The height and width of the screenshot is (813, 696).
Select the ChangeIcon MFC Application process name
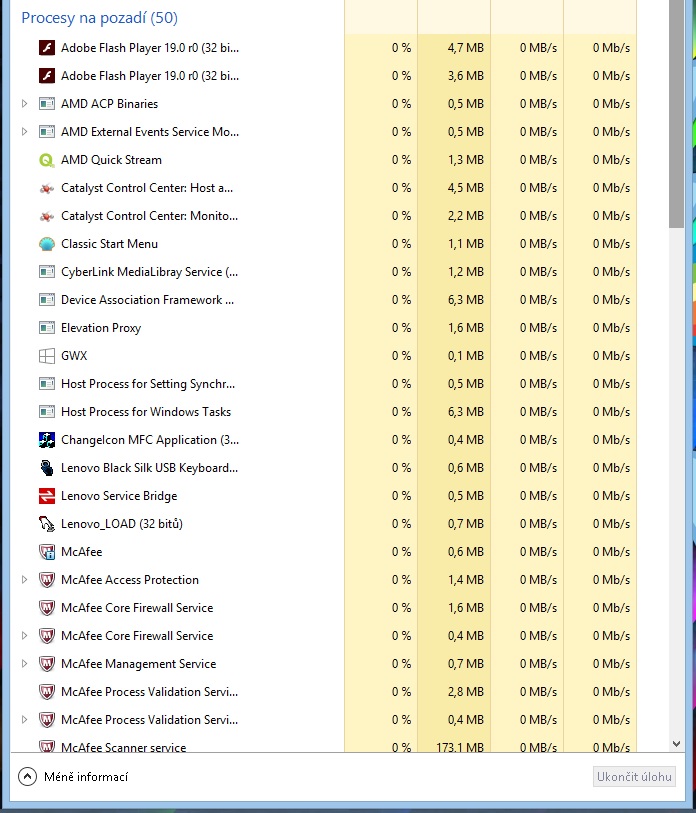(x=150, y=440)
